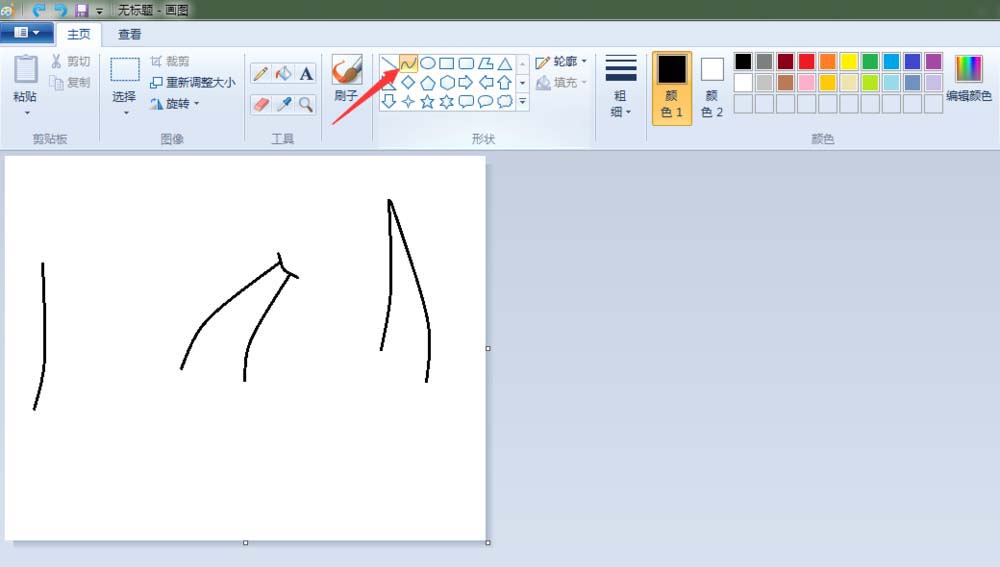The height and width of the screenshot is (567, 1000).
Task: Click the Resize (重新调整大小) button
Action: [193, 82]
